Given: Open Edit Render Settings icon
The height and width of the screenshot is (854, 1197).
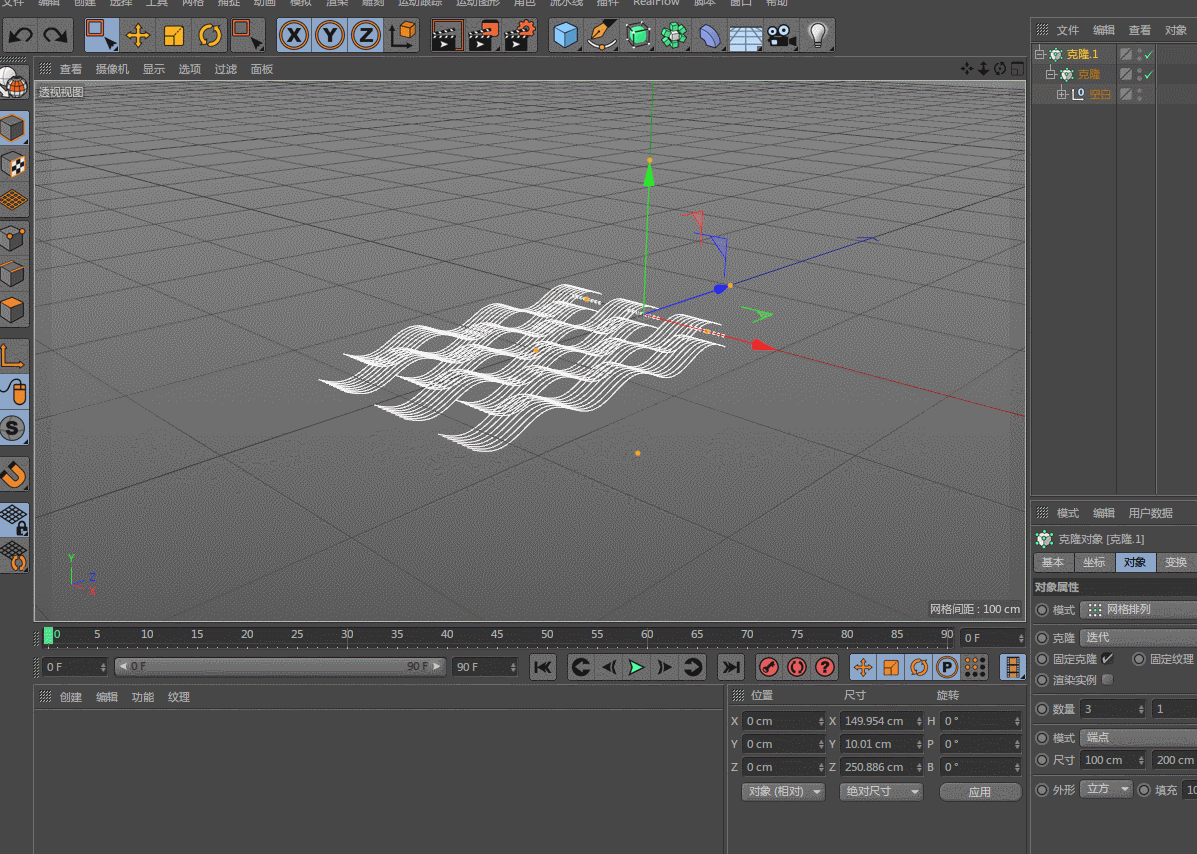Looking at the screenshot, I should point(519,37).
